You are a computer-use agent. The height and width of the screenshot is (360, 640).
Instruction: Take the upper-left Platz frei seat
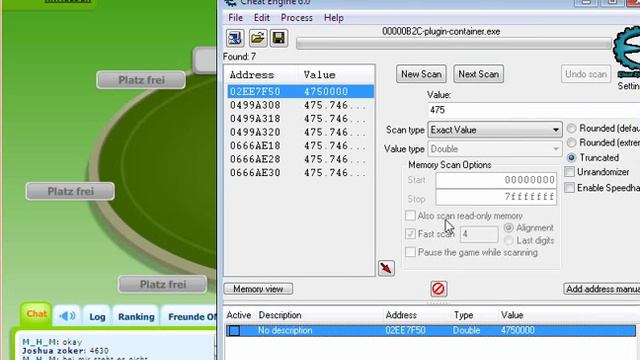[x=141, y=80]
